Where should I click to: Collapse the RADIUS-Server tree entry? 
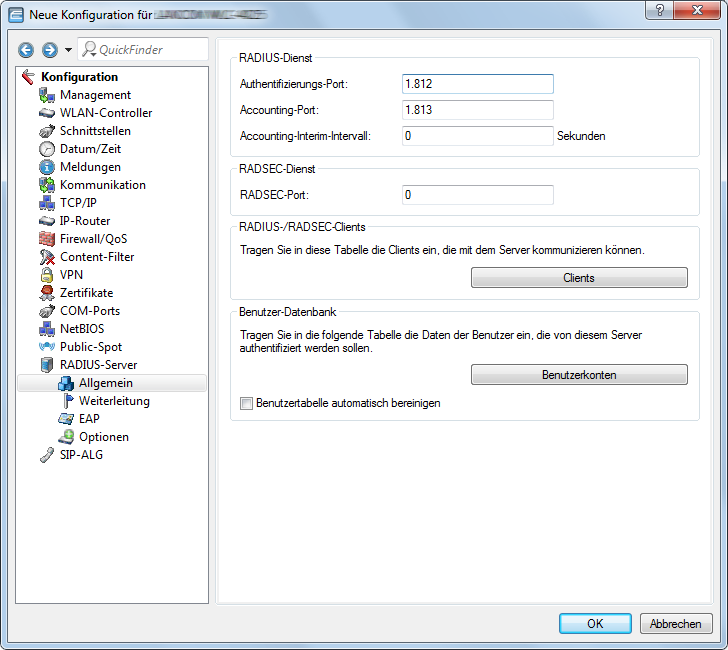pos(46,365)
